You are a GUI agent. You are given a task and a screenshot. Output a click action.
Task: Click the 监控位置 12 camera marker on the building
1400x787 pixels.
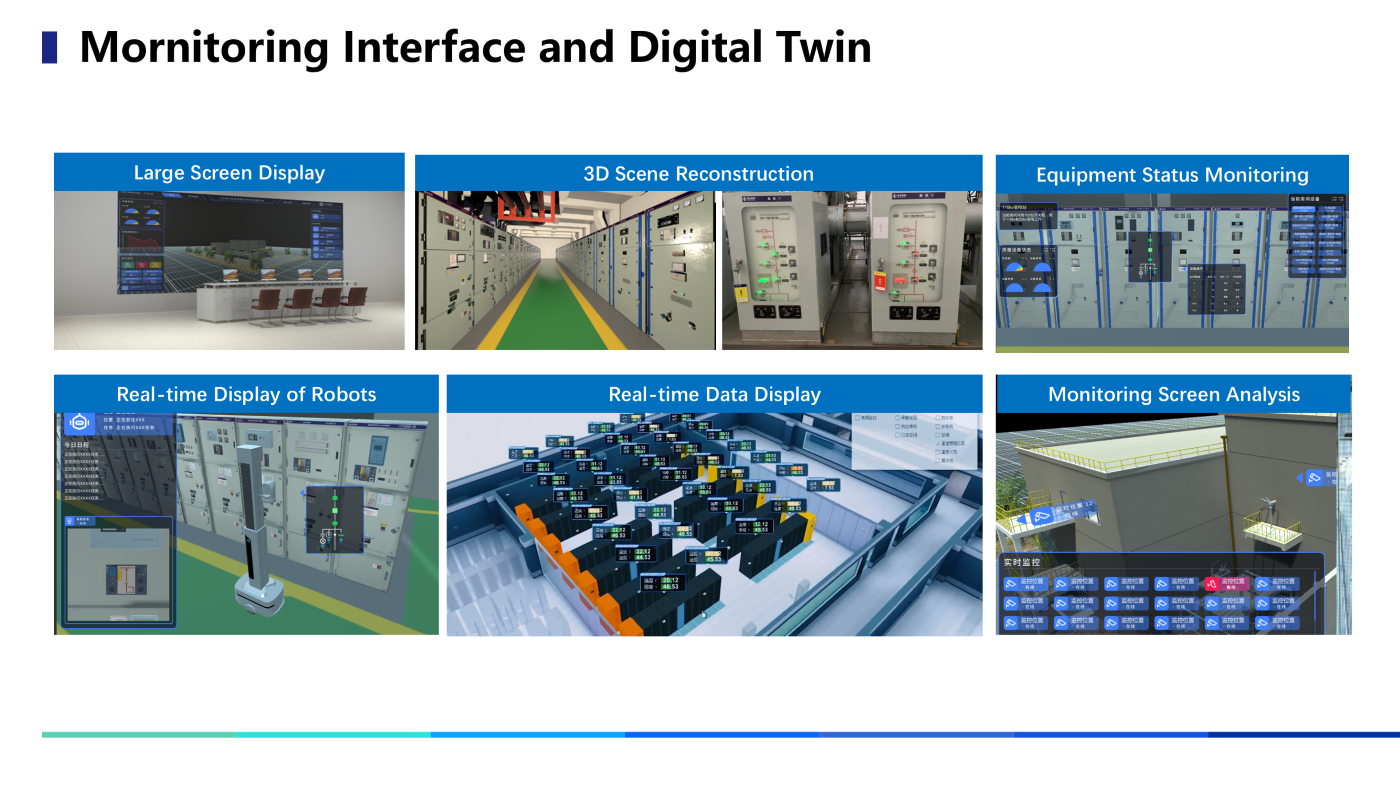(x=1043, y=515)
